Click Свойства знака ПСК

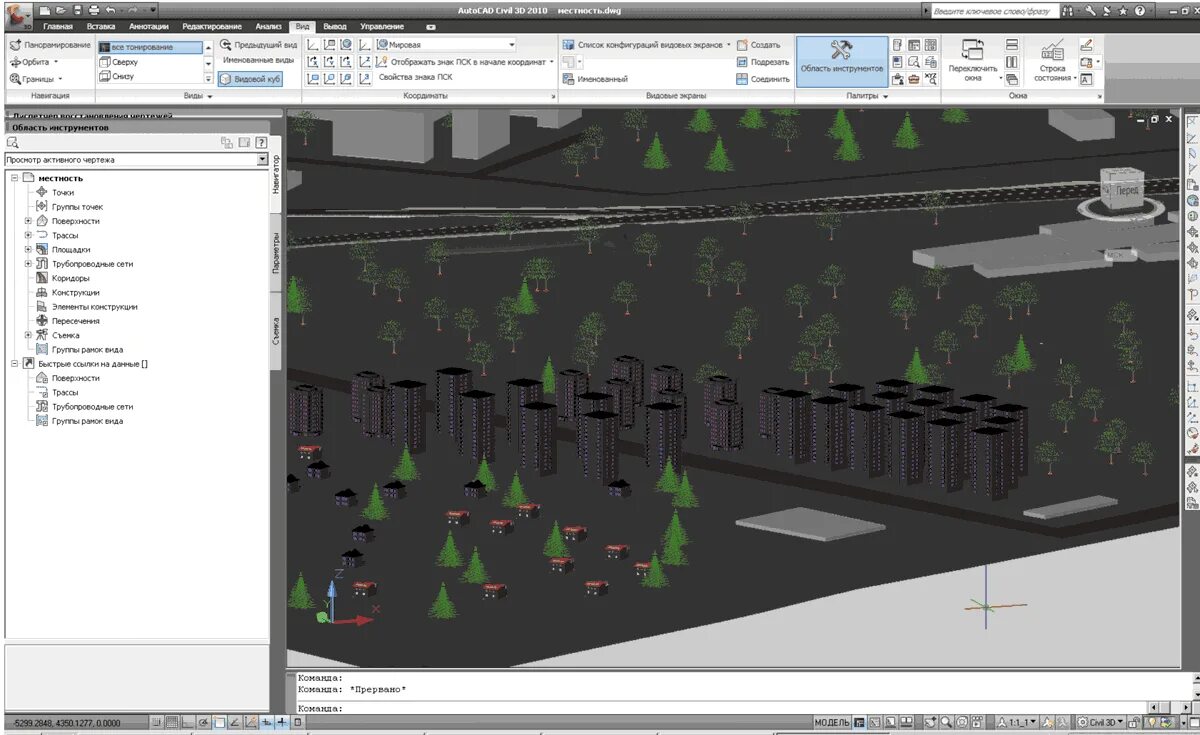point(415,78)
